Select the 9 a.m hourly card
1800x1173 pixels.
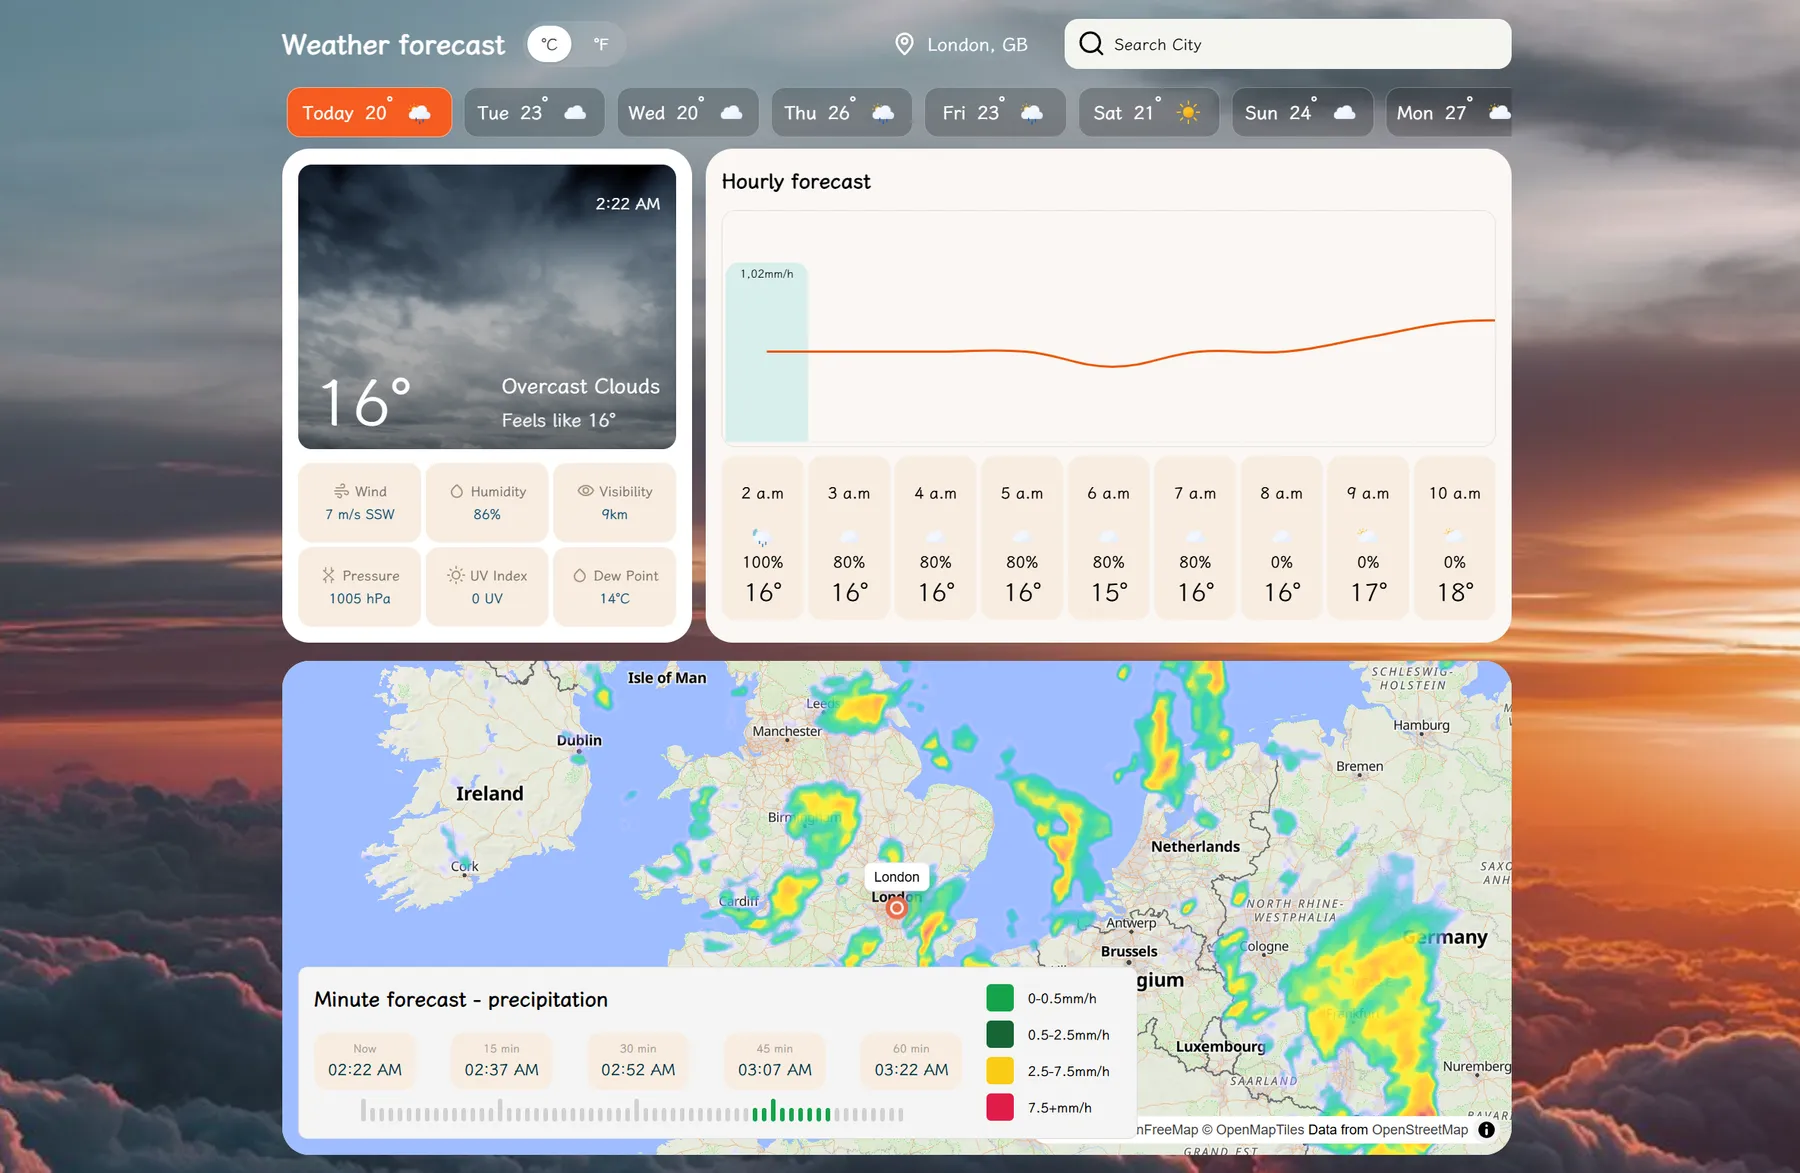point(1368,538)
